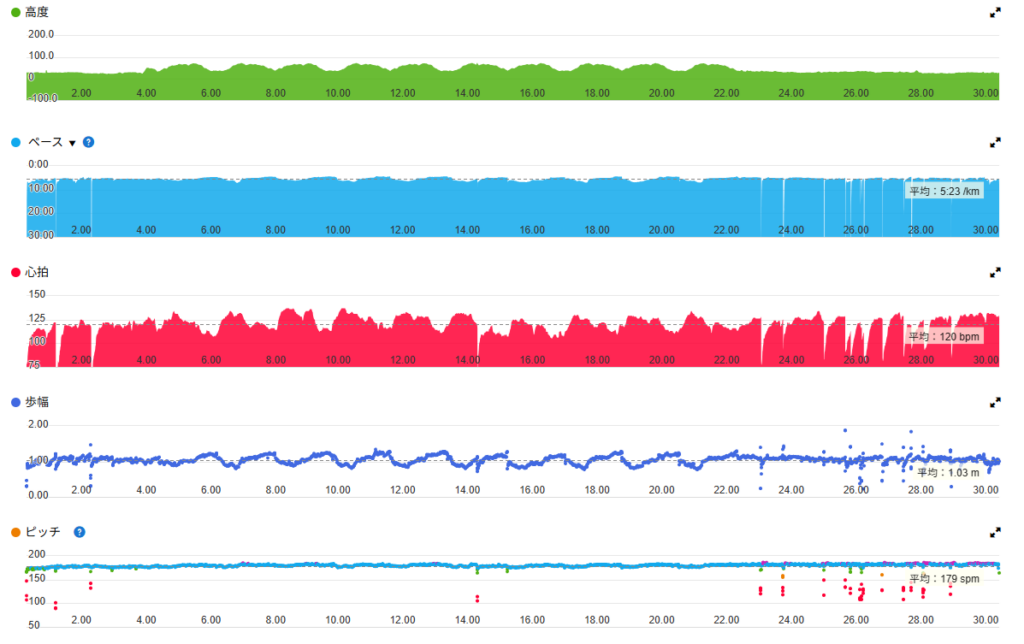
Task: Click the orange ピッチ color dot
Action: [x=15, y=532]
